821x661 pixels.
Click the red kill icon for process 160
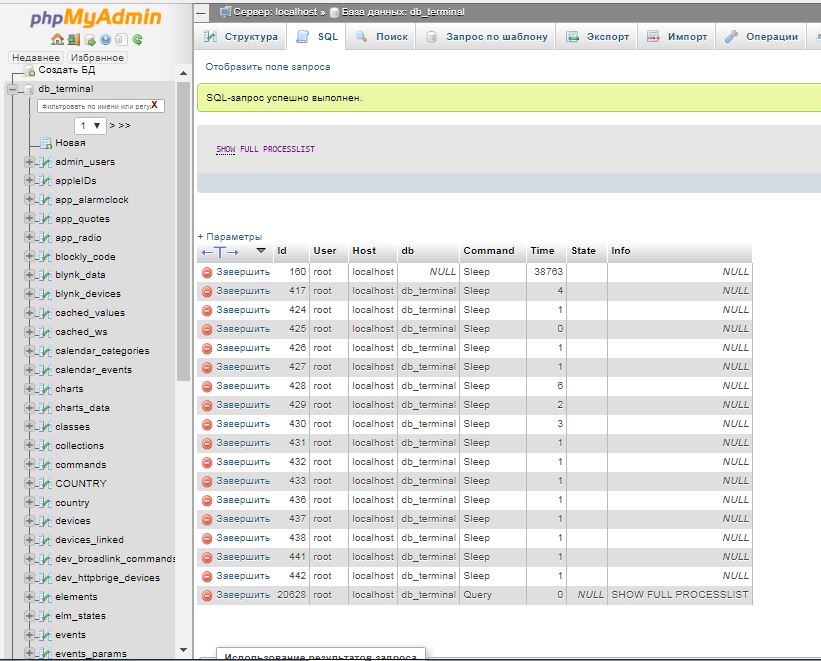pos(207,272)
